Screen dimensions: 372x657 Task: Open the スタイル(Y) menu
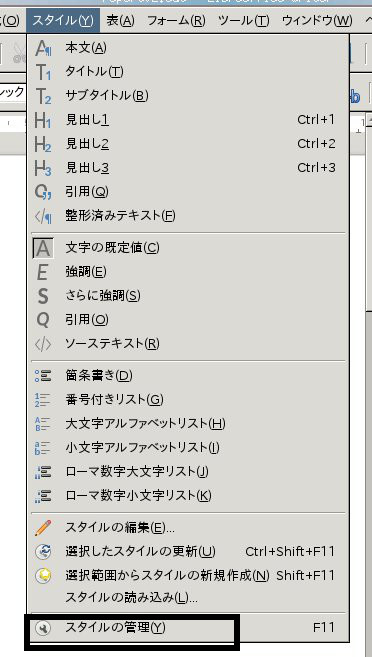63,20
